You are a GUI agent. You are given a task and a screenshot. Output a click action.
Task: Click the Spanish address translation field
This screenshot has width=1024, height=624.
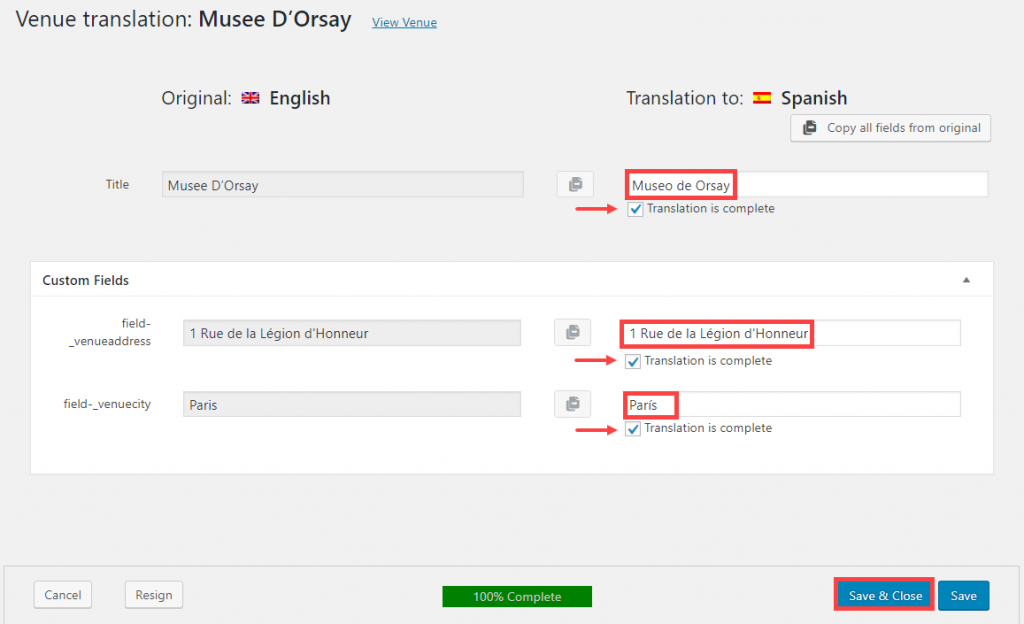pyautogui.click(x=791, y=333)
